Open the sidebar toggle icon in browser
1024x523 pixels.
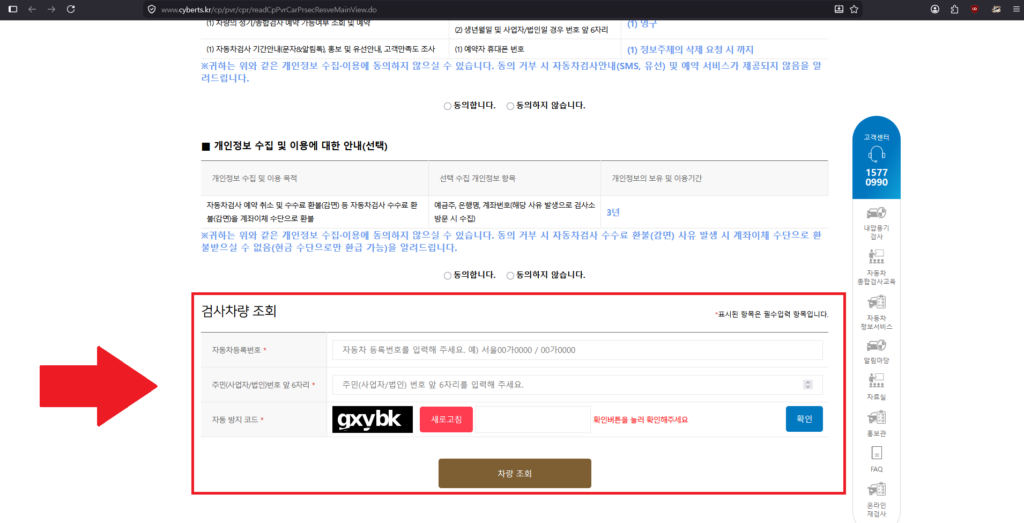(x=12, y=9)
